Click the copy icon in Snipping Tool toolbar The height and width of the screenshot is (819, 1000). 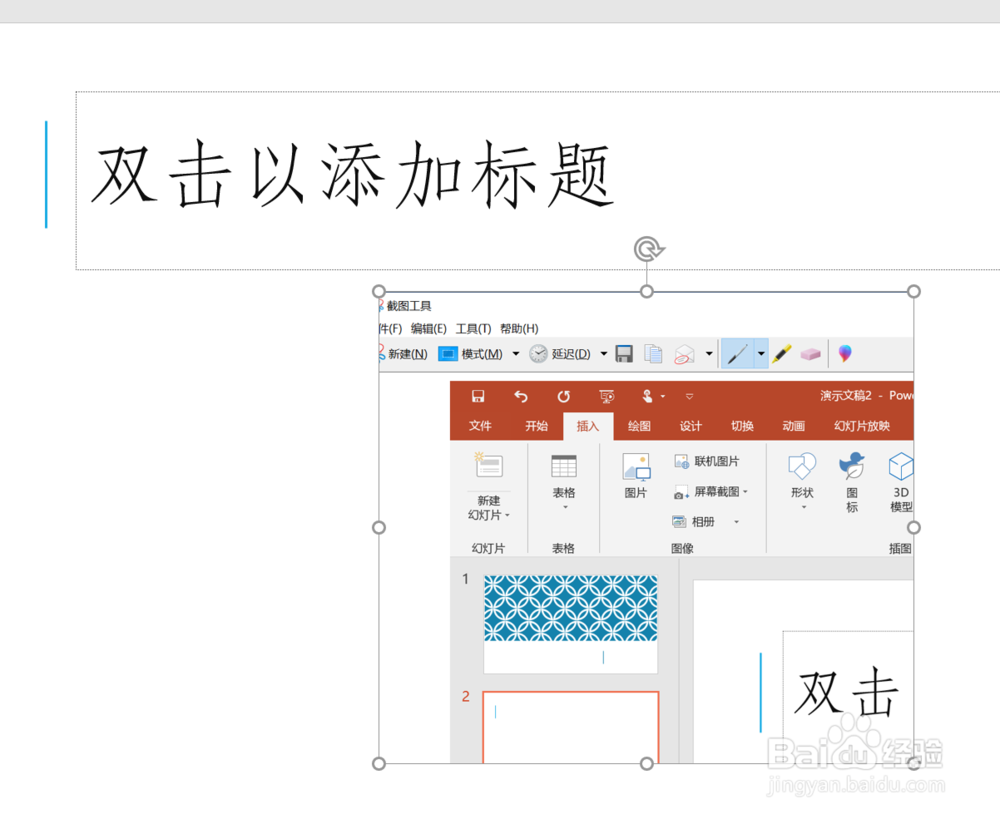(653, 354)
